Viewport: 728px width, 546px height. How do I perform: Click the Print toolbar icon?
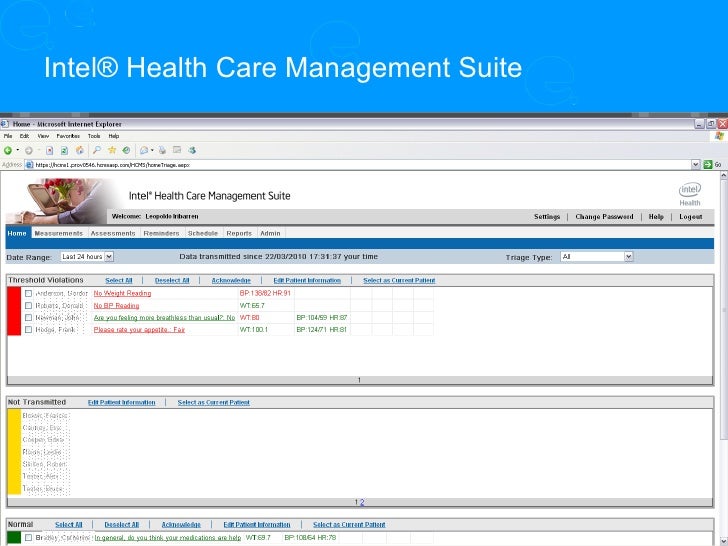[162, 150]
